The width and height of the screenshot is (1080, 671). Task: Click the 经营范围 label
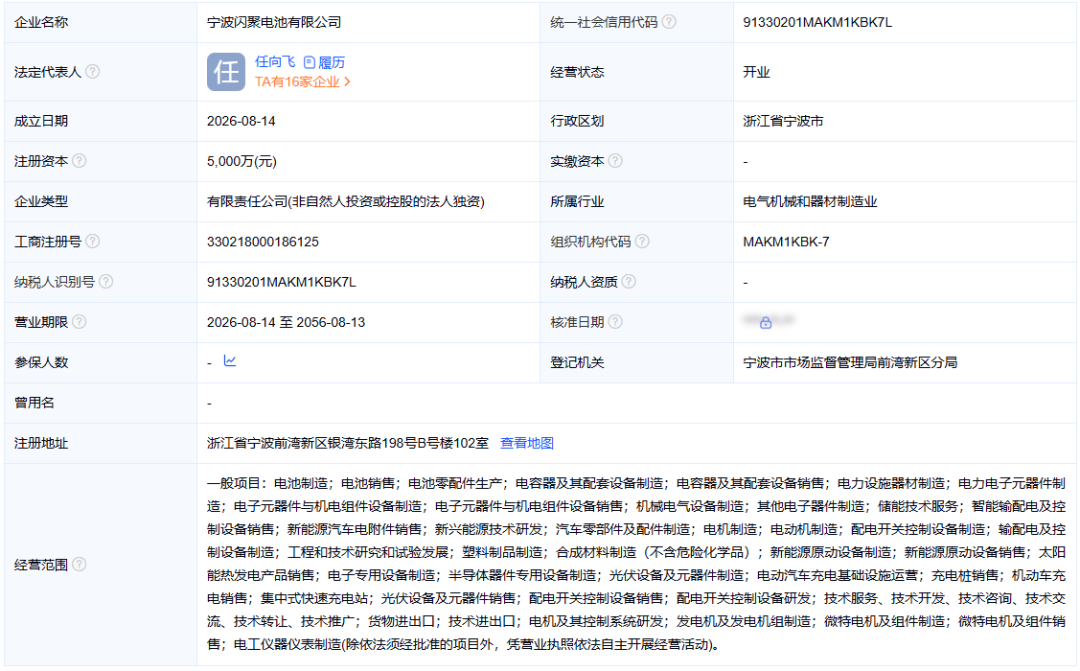click(41, 565)
